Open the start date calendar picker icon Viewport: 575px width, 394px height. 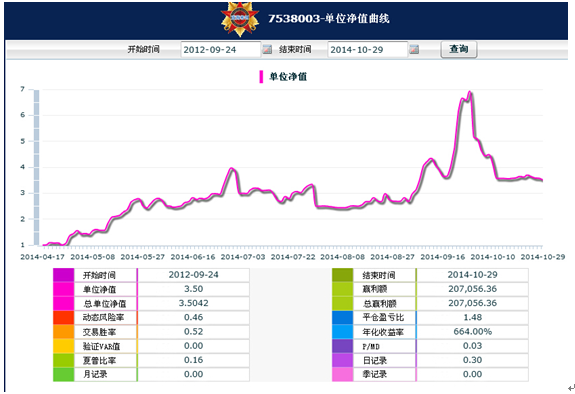[x=267, y=49]
